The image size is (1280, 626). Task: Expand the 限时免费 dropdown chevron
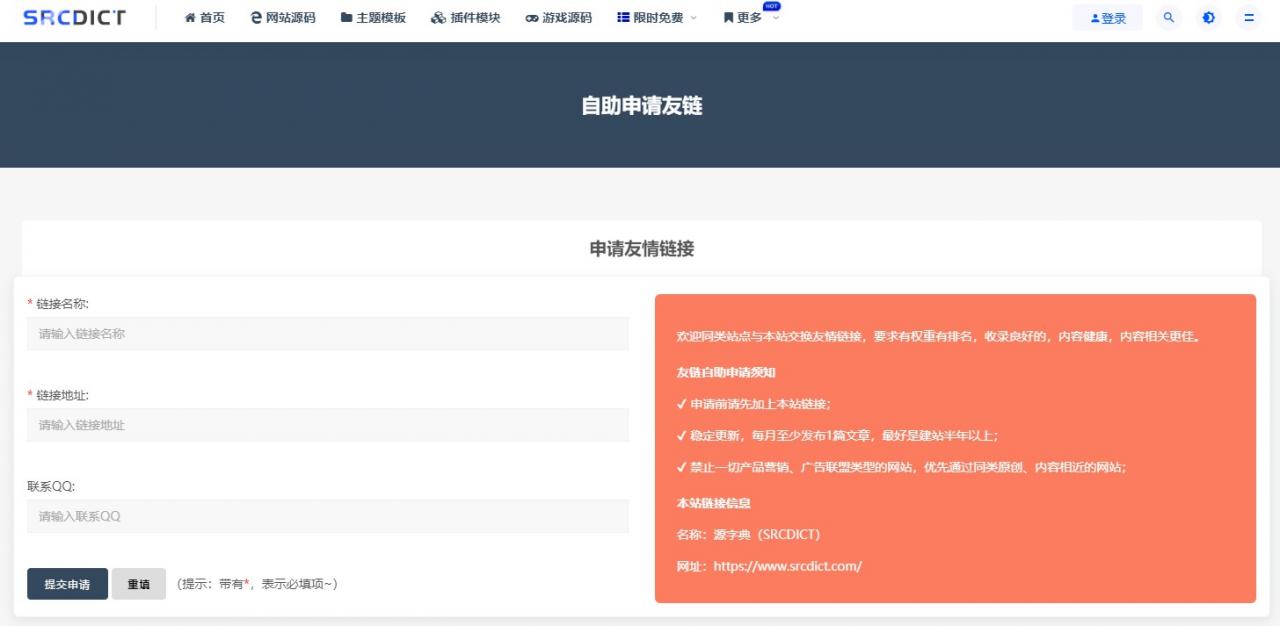[x=692, y=18]
